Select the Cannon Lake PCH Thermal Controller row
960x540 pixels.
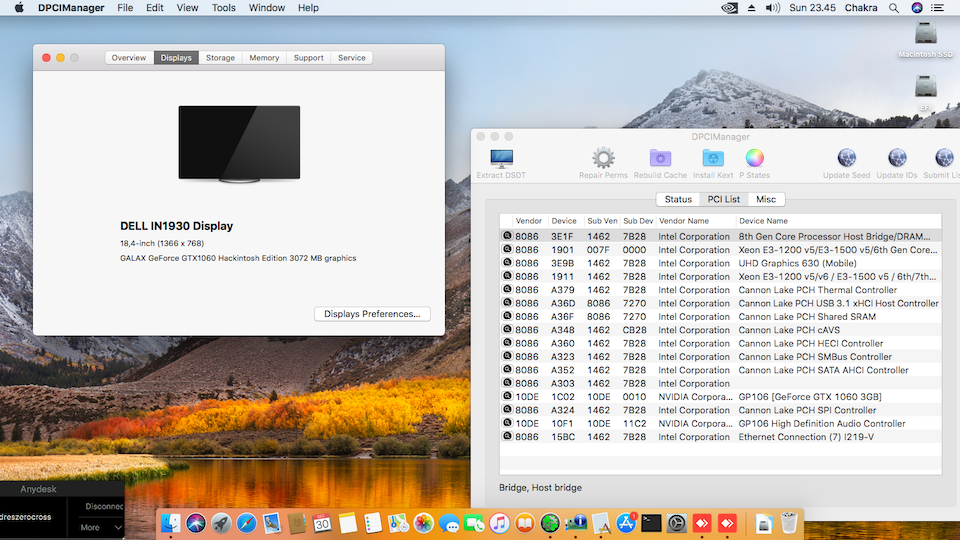[721, 290]
